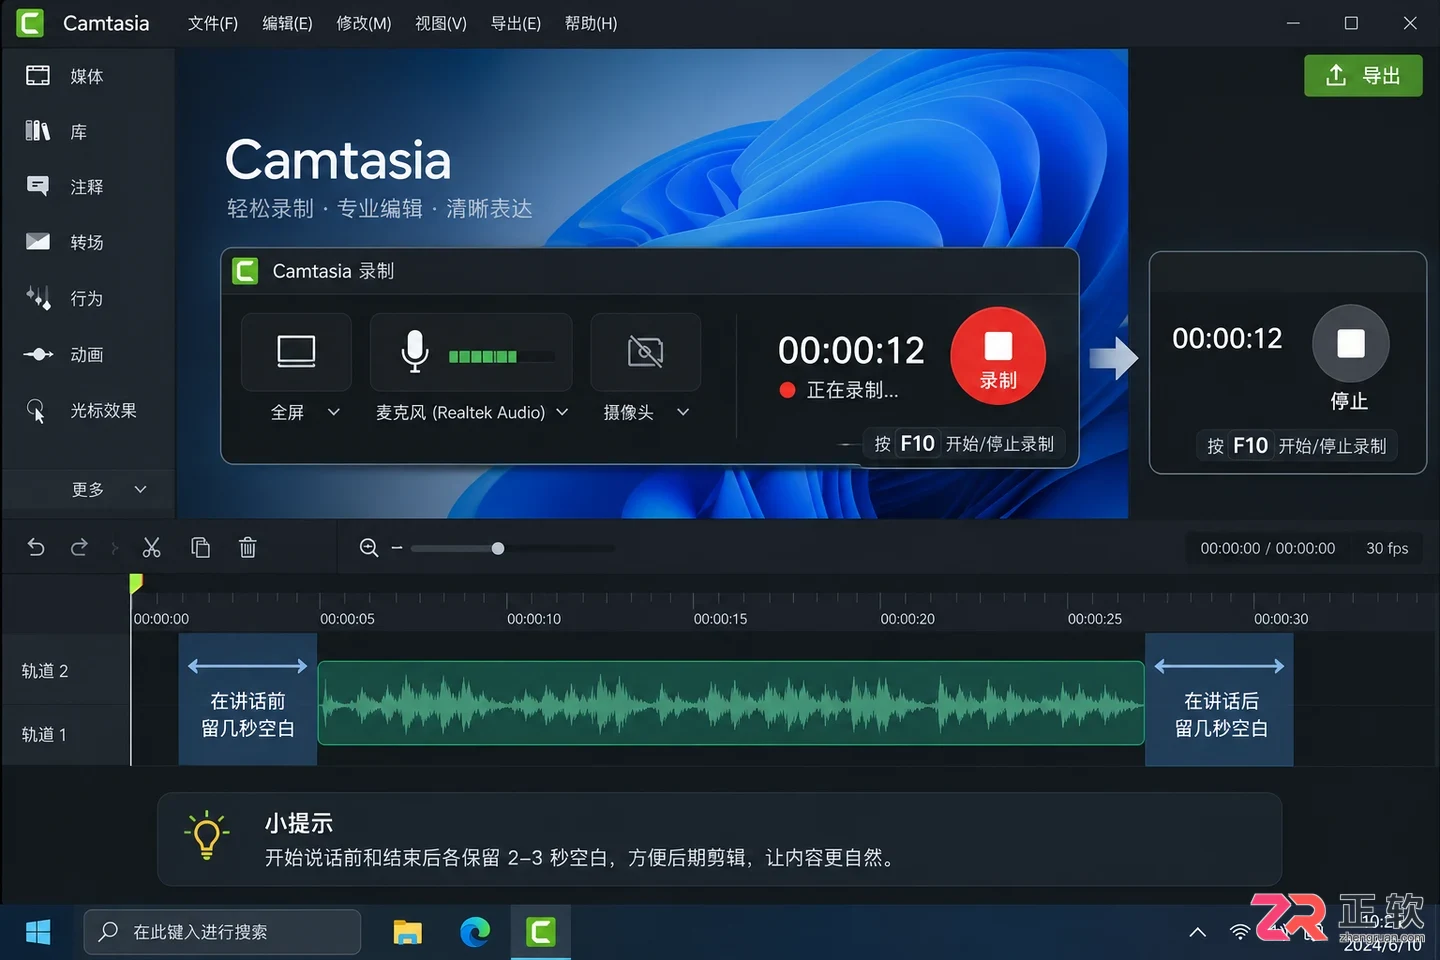This screenshot has width=1440, height=960.
Task: Open the 库 (Library) panel
Action: (x=57, y=131)
